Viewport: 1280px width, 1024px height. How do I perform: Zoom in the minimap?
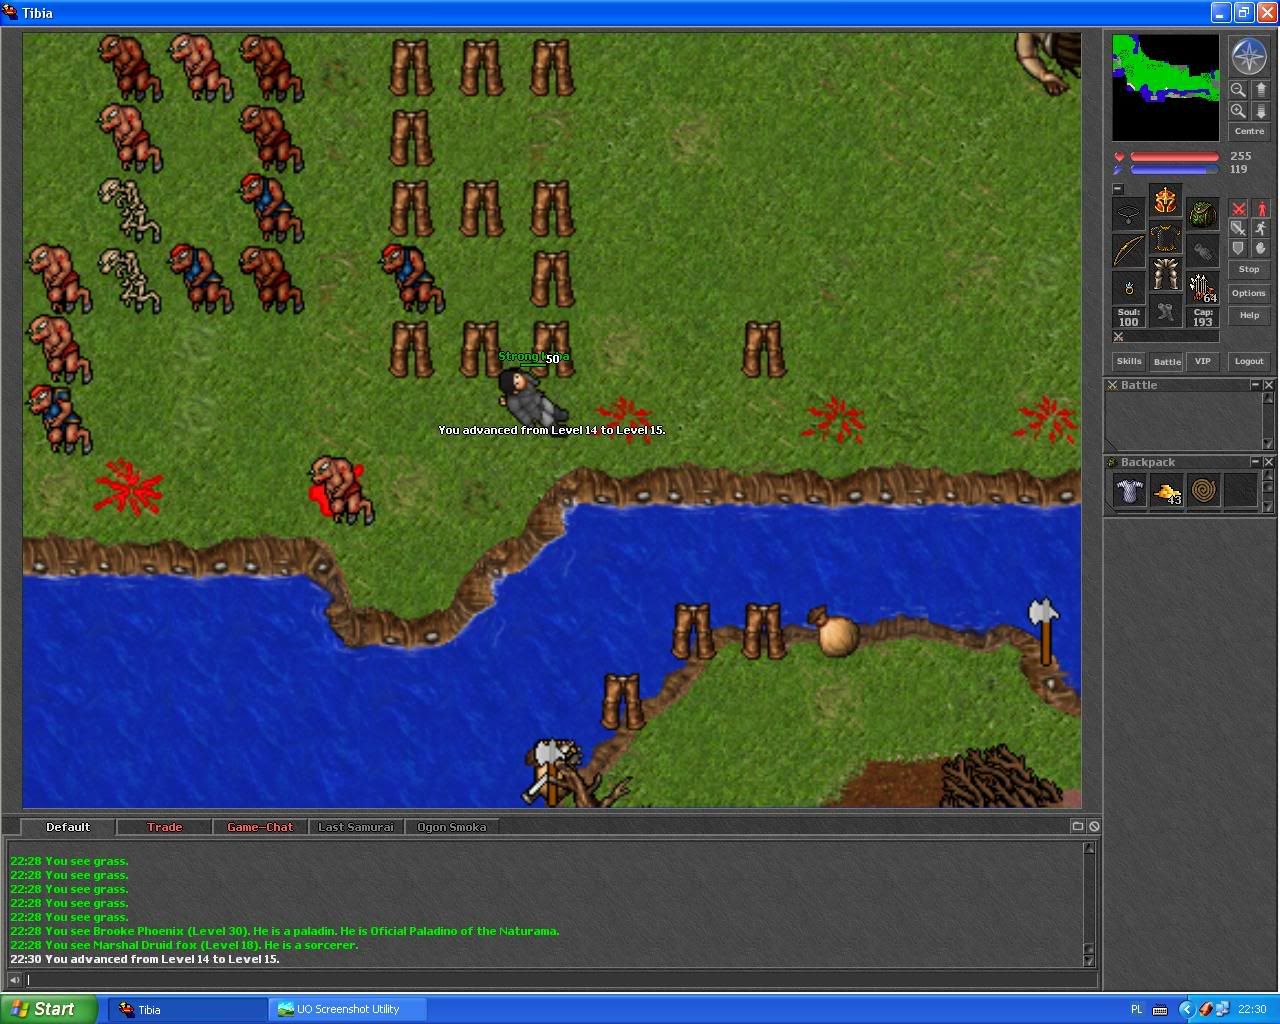click(1238, 111)
